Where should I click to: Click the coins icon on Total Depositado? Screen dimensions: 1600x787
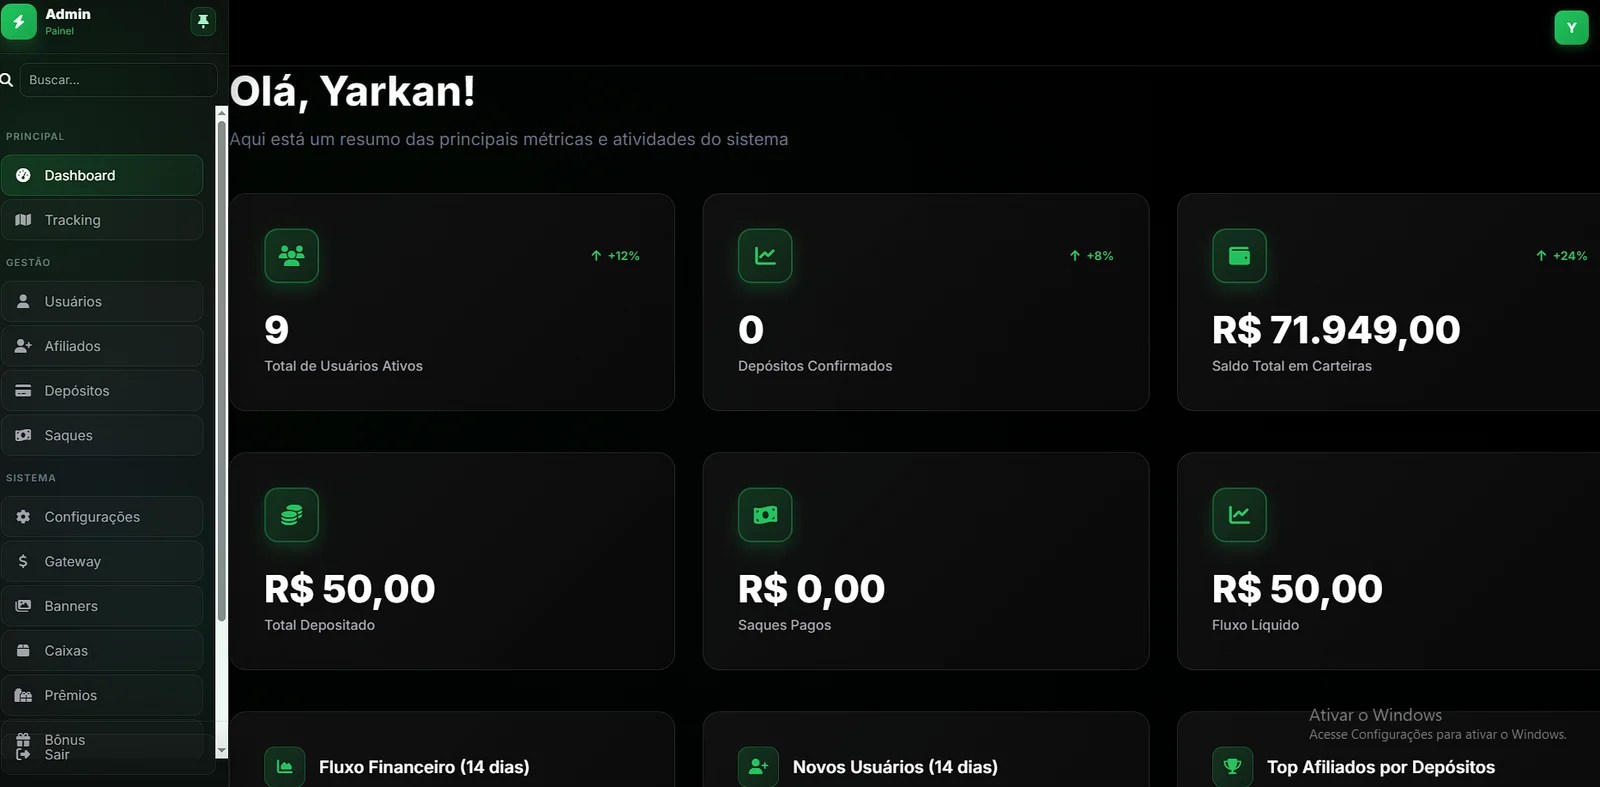[292, 515]
